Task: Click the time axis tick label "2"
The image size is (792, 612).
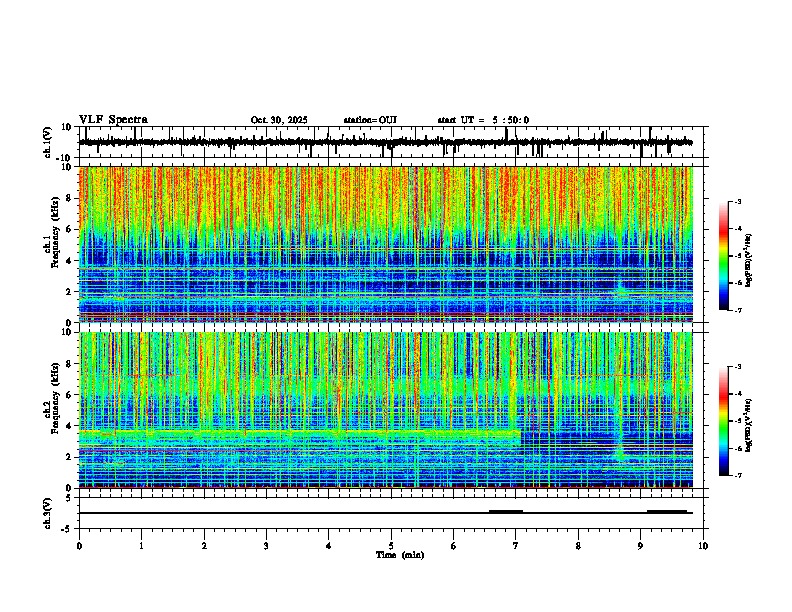Action: [x=204, y=546]
